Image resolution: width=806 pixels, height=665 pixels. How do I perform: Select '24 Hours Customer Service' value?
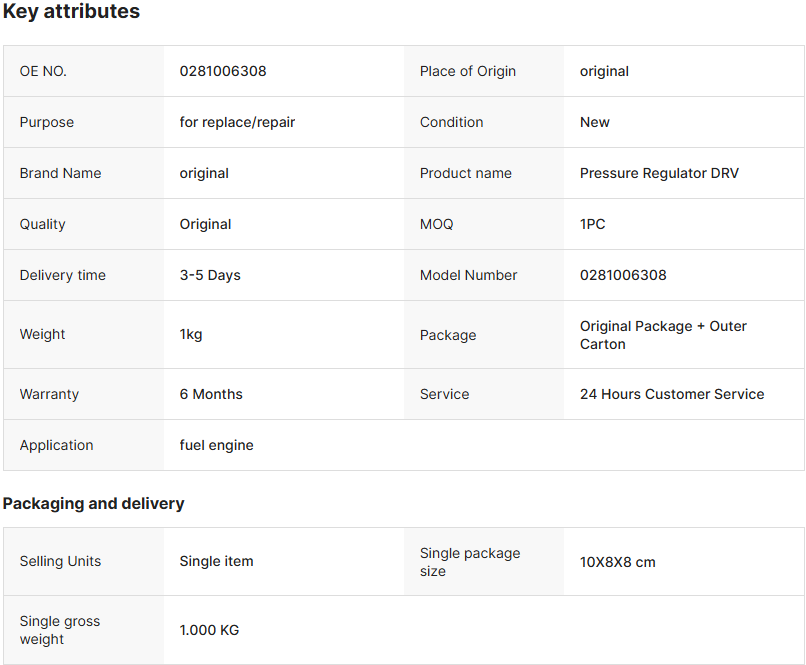pyautogui.click(x=672, y=394)
